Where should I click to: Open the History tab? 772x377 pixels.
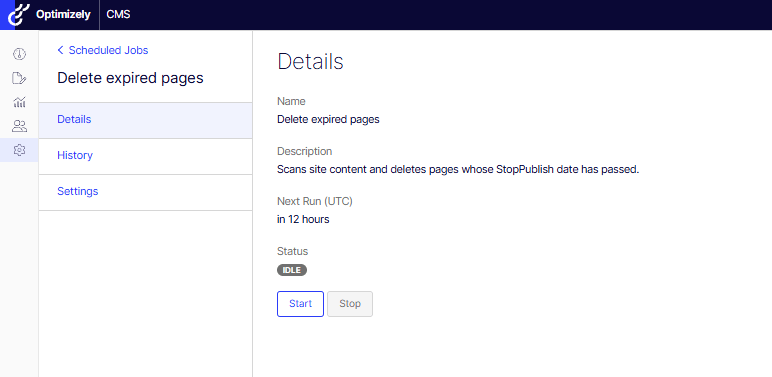146,156
